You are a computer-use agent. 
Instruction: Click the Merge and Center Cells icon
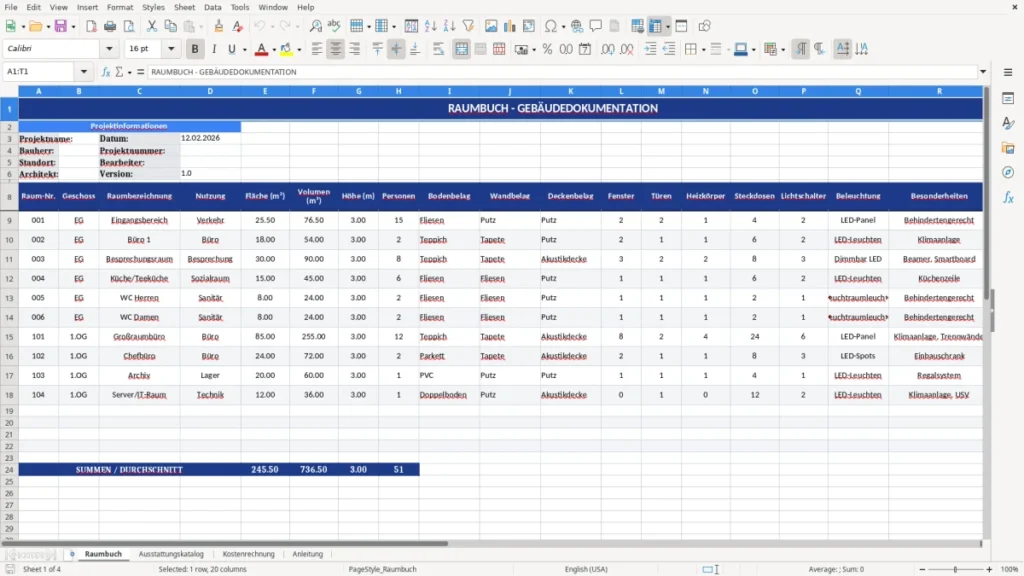(x=462, y=49)
